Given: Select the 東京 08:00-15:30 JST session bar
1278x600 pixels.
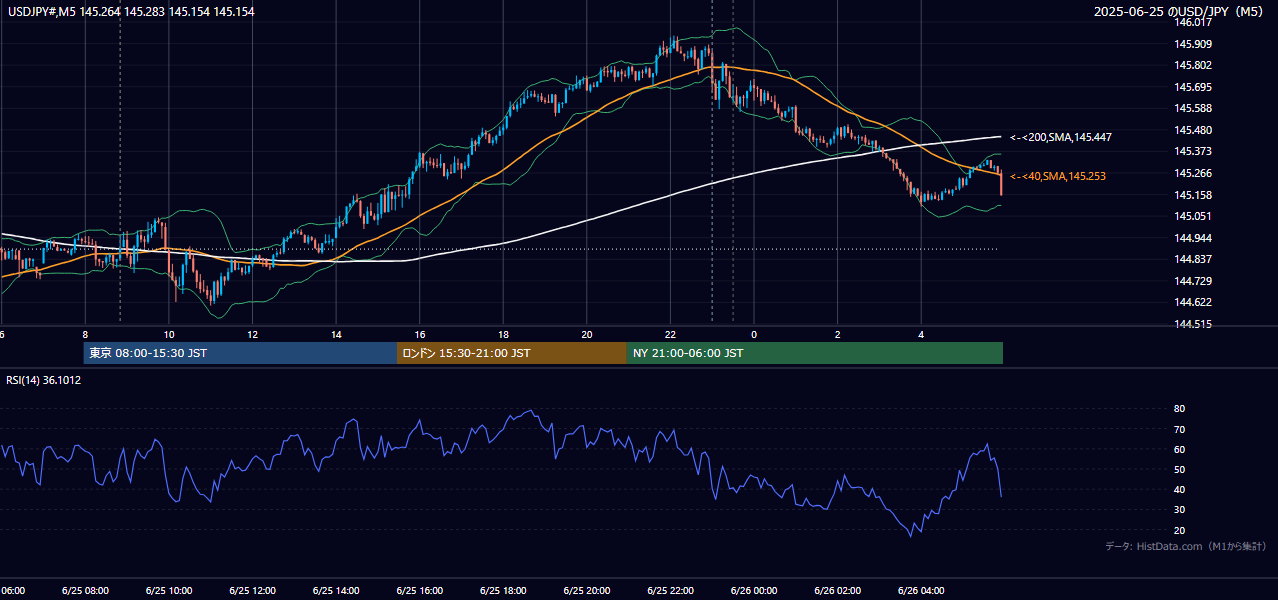Looking at the screenshot, I should point(240,353).
